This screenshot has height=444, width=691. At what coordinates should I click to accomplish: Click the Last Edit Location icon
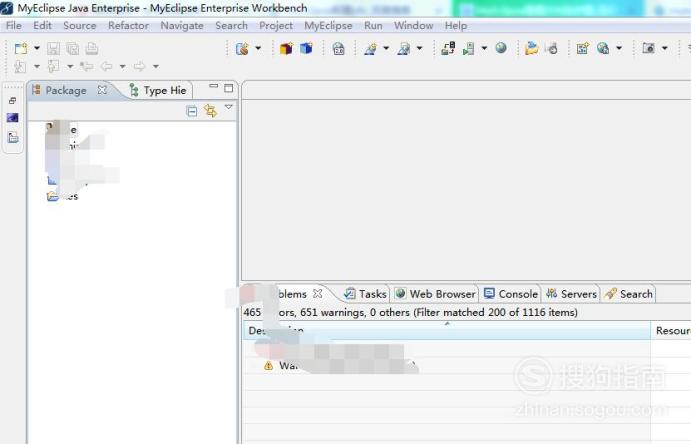pos(86,67)
